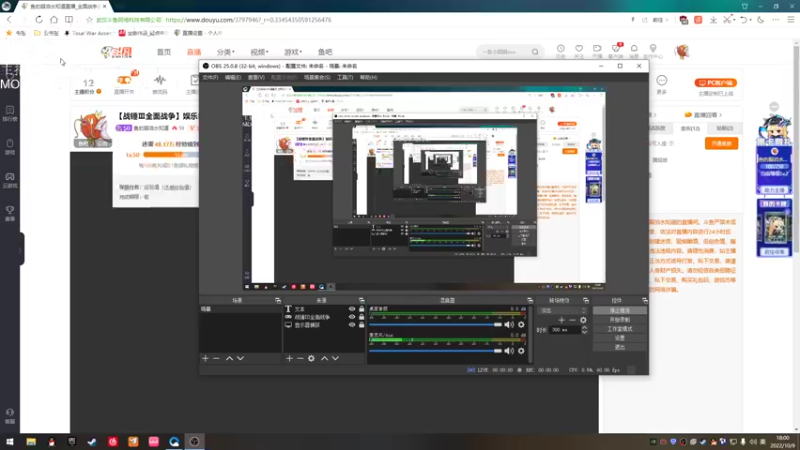Screen dimensions: 800x450
Task: Toggle lock on 战锤III全面战争 source
Action: (x=361, y=317)
